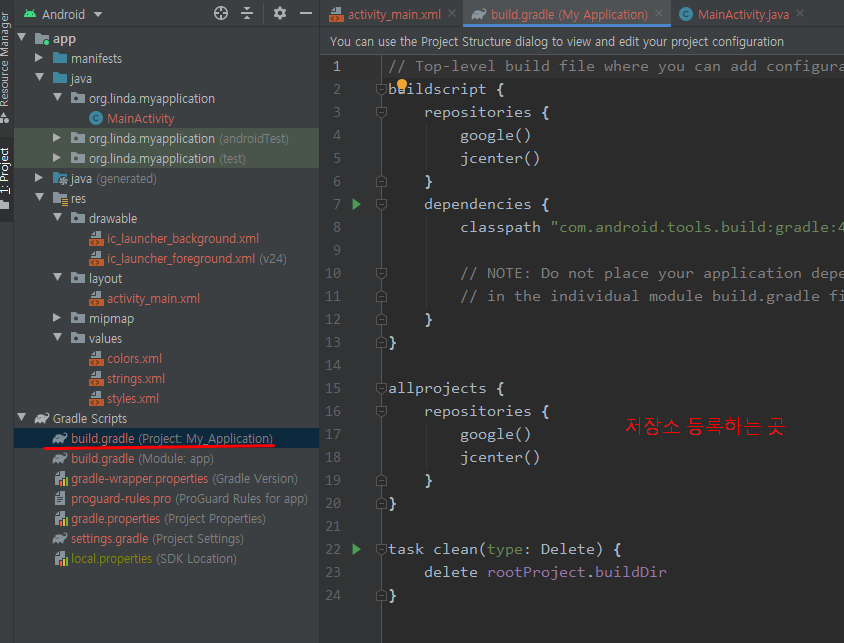The width and height of the screenshot is (844, 643).
Task: Expand the manifests folder
Action: (x=39, y=58)
